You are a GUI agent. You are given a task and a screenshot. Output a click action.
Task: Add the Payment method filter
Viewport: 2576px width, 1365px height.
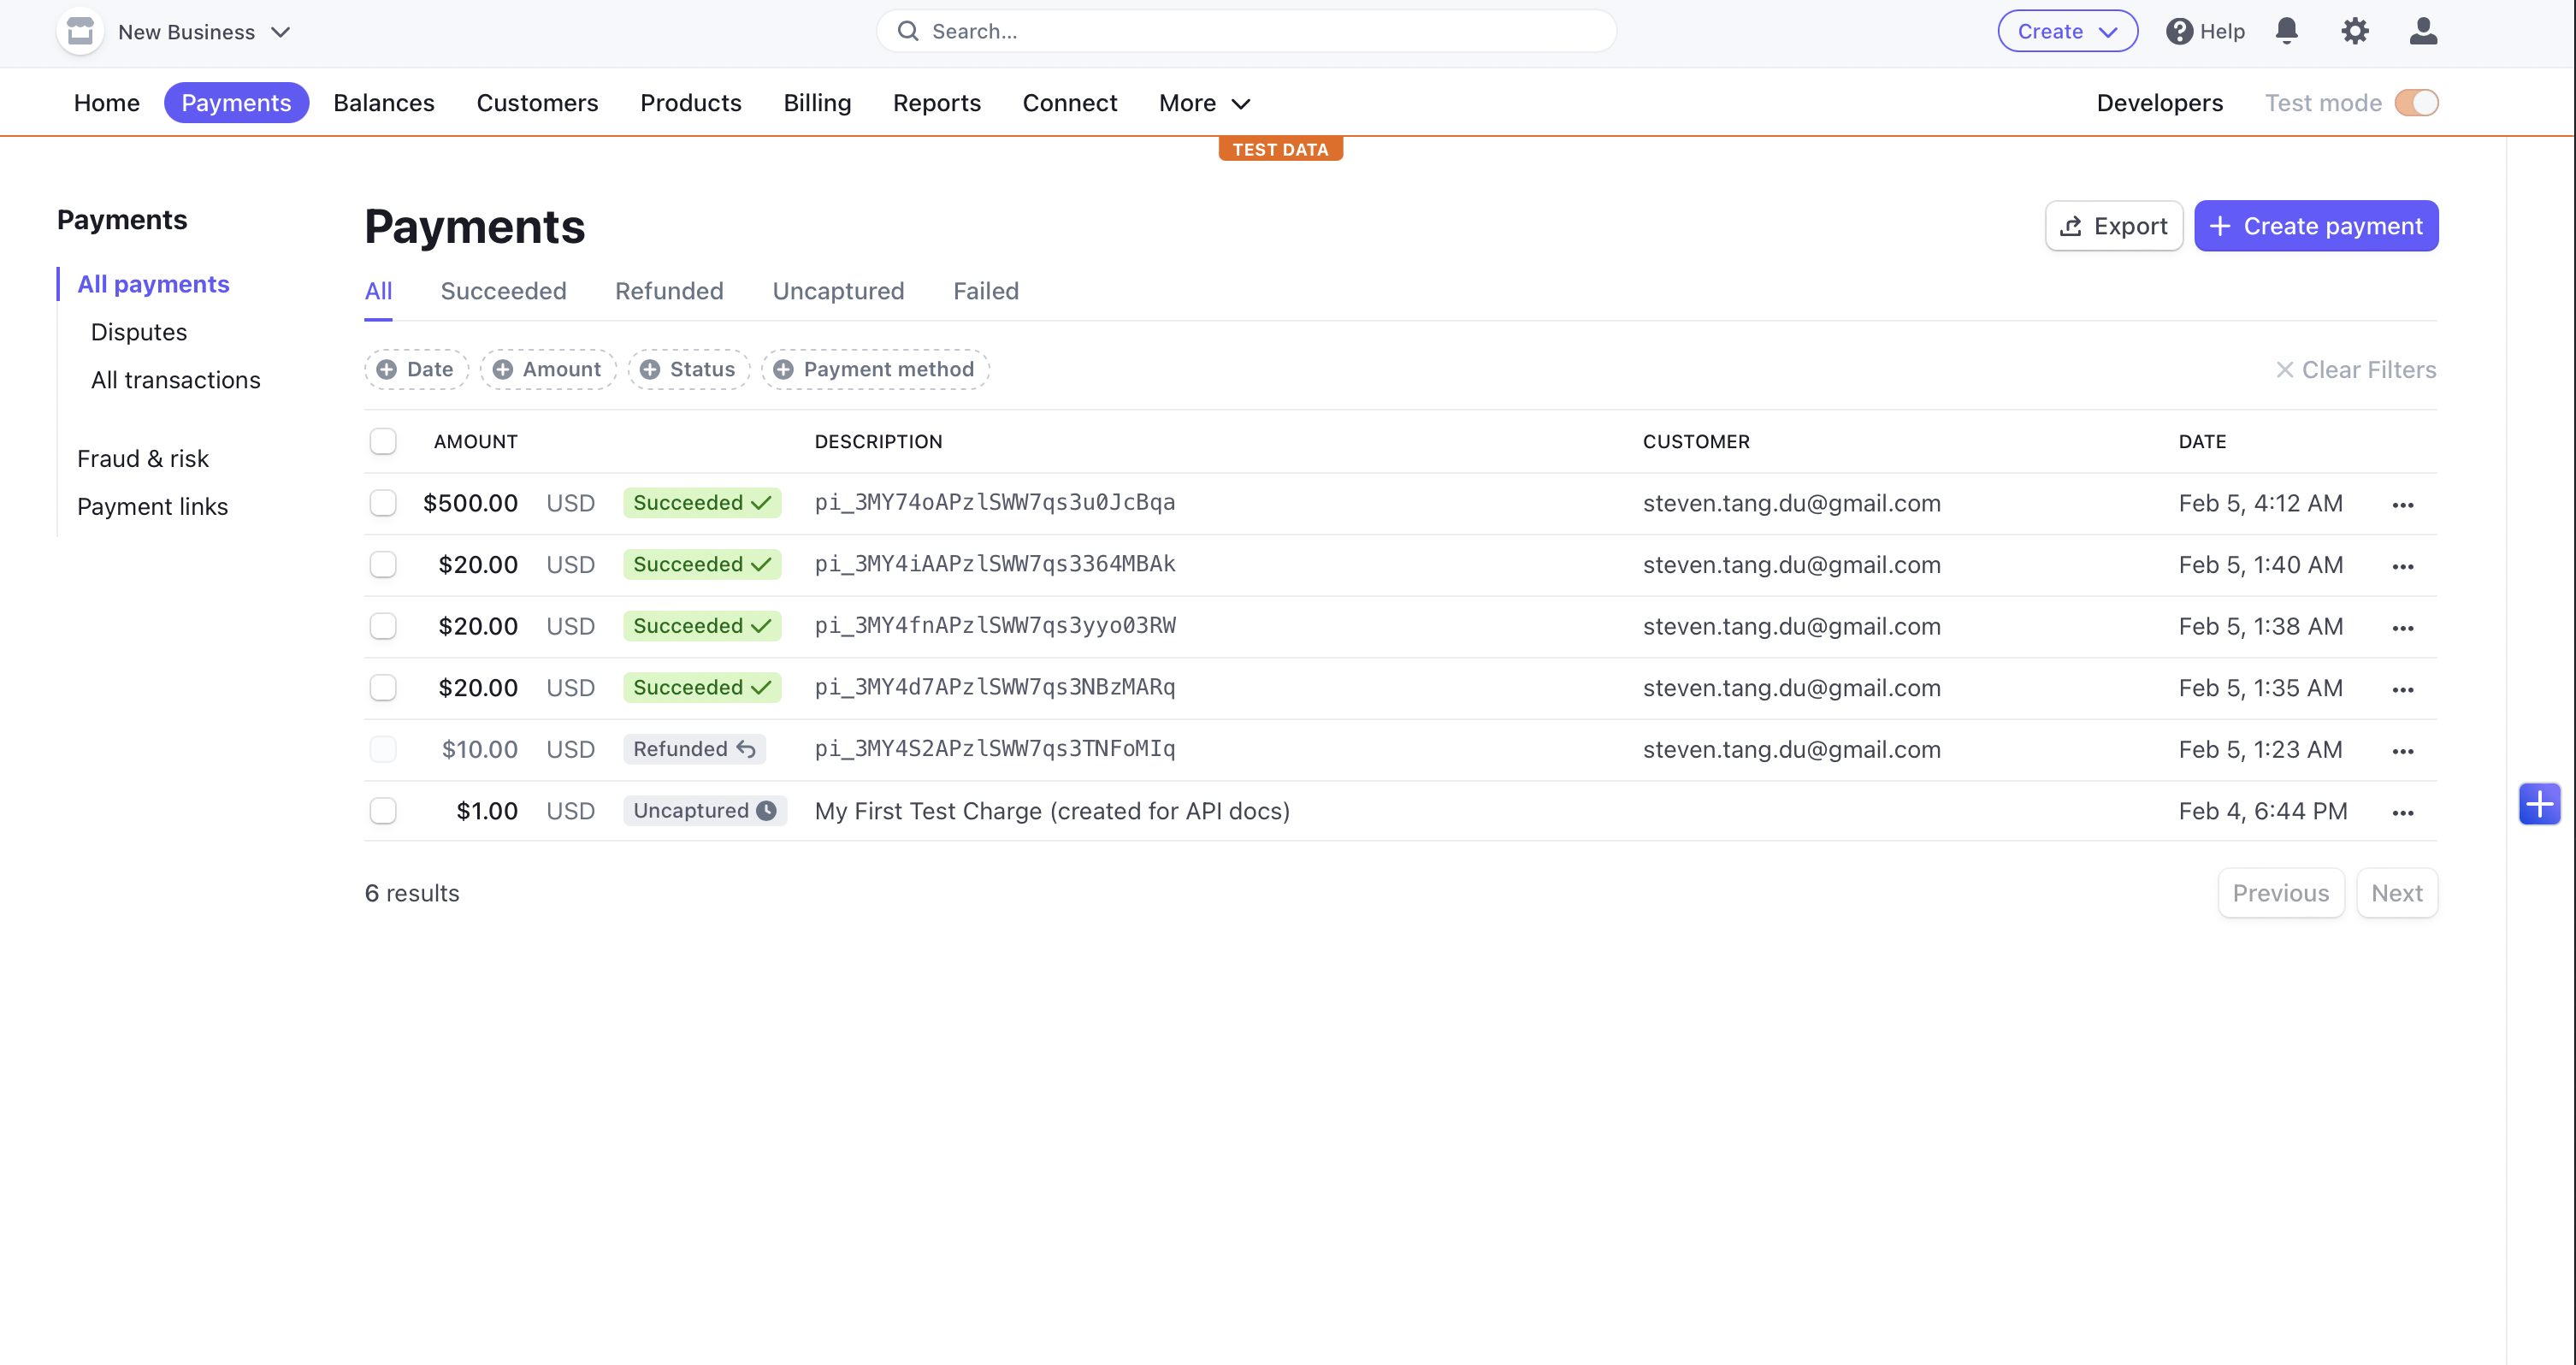pyautogui.click(x=875, y=370)
